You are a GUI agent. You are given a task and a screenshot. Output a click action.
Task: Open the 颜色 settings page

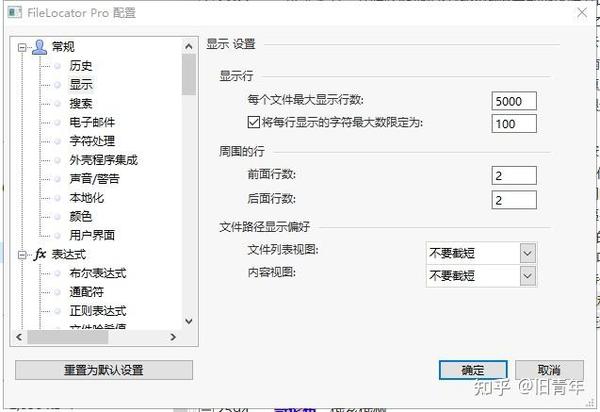coord(81,217)
